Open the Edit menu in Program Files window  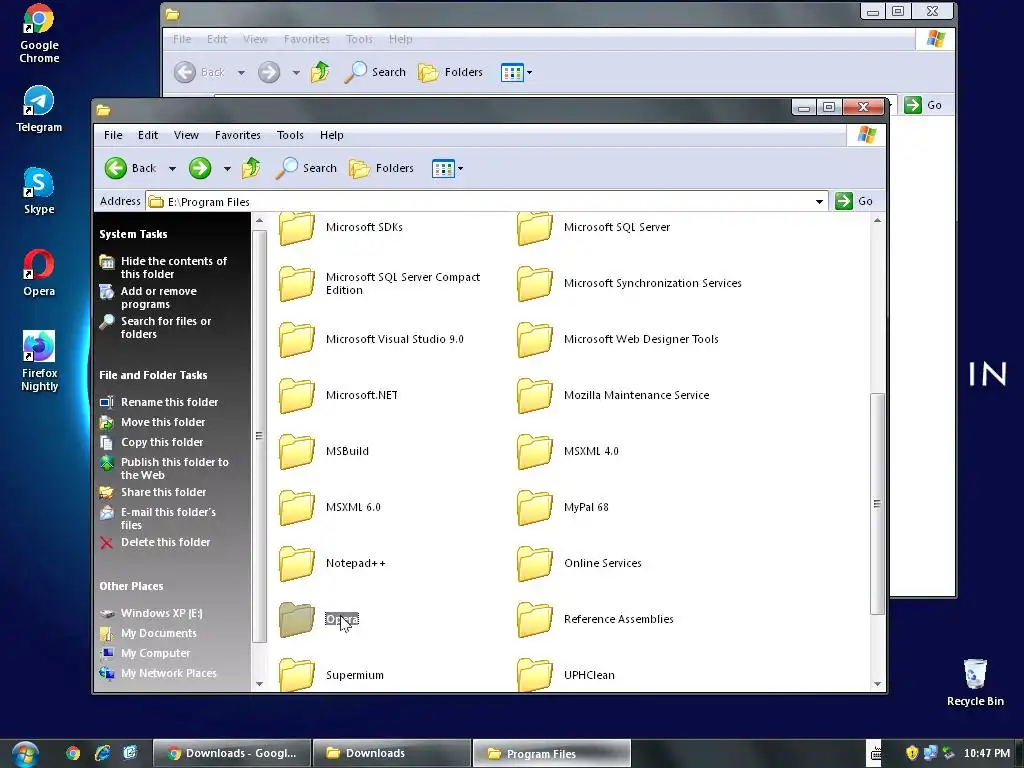click(x=148, y=135)
